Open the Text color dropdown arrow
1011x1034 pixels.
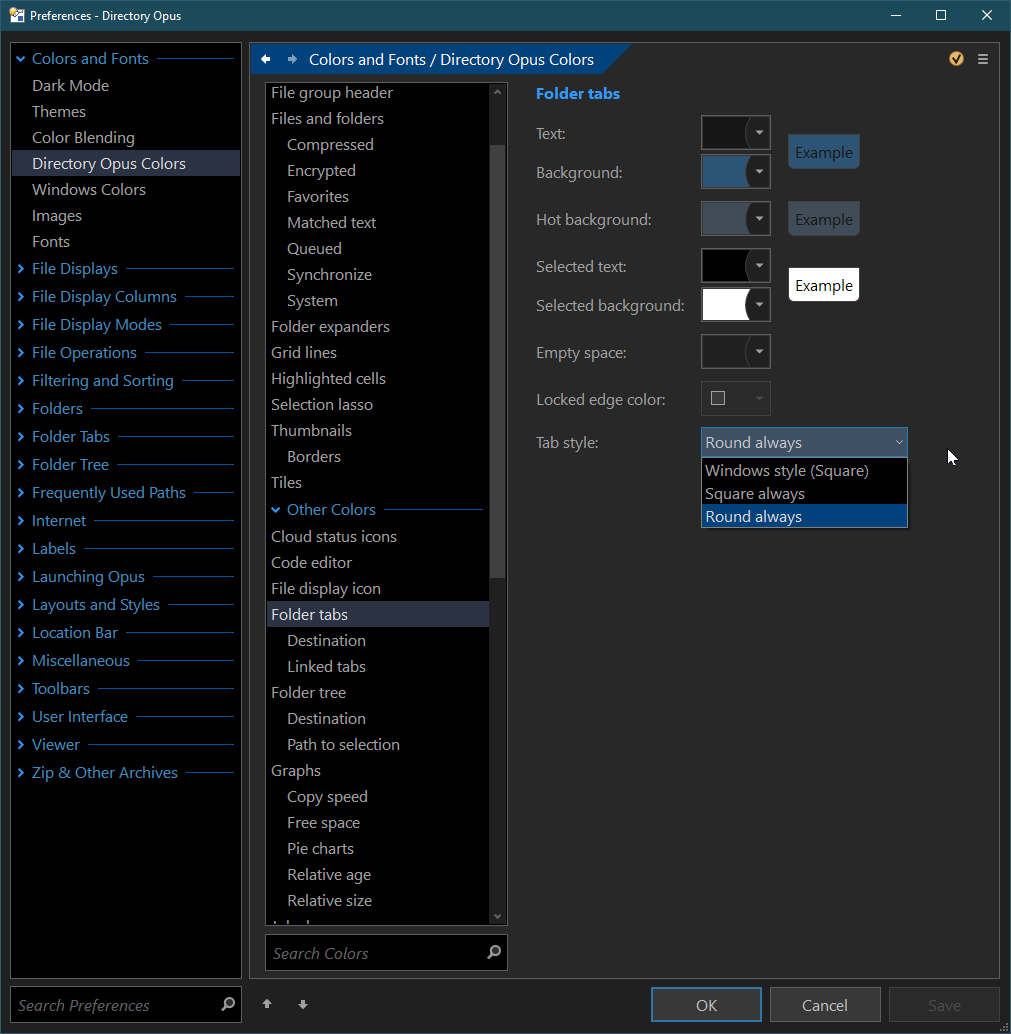coord(759,133)
